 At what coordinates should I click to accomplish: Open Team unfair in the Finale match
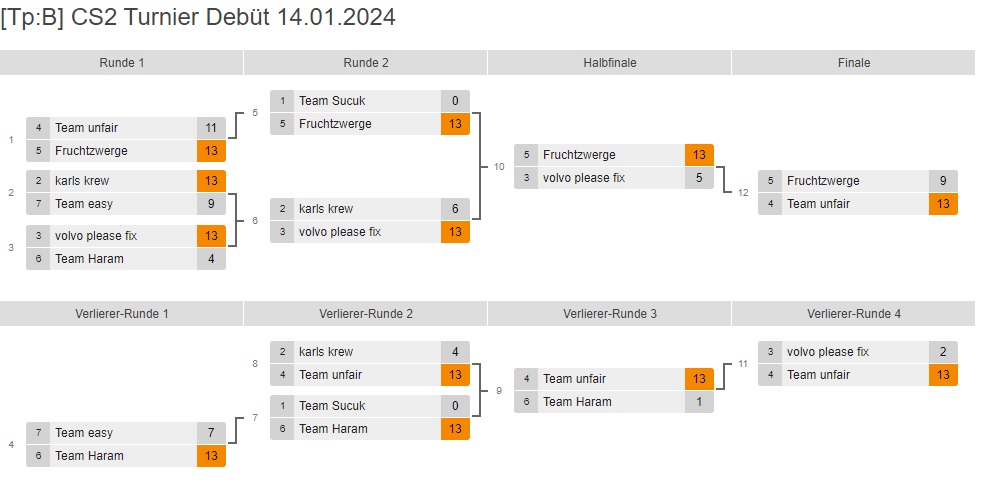coord(818,204)
